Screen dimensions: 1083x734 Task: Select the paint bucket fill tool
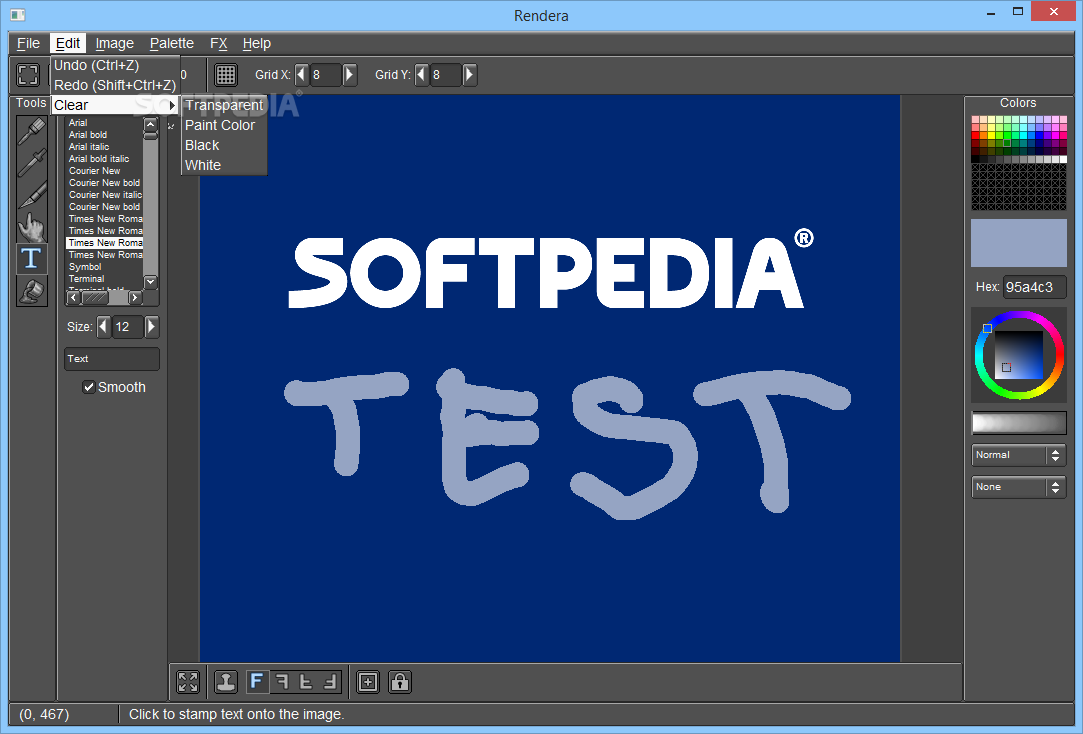[x=32, y=291]
